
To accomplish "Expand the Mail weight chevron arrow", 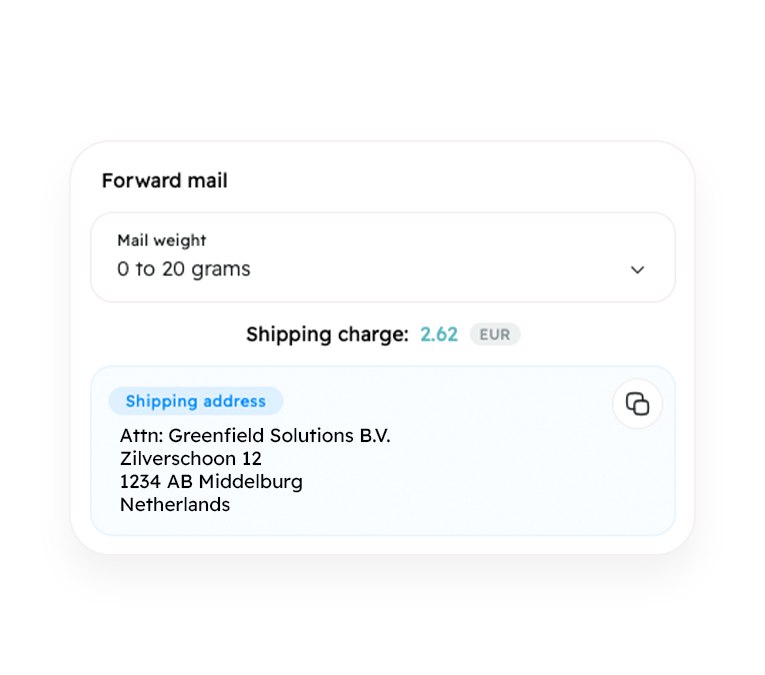I will click(637, 270).
